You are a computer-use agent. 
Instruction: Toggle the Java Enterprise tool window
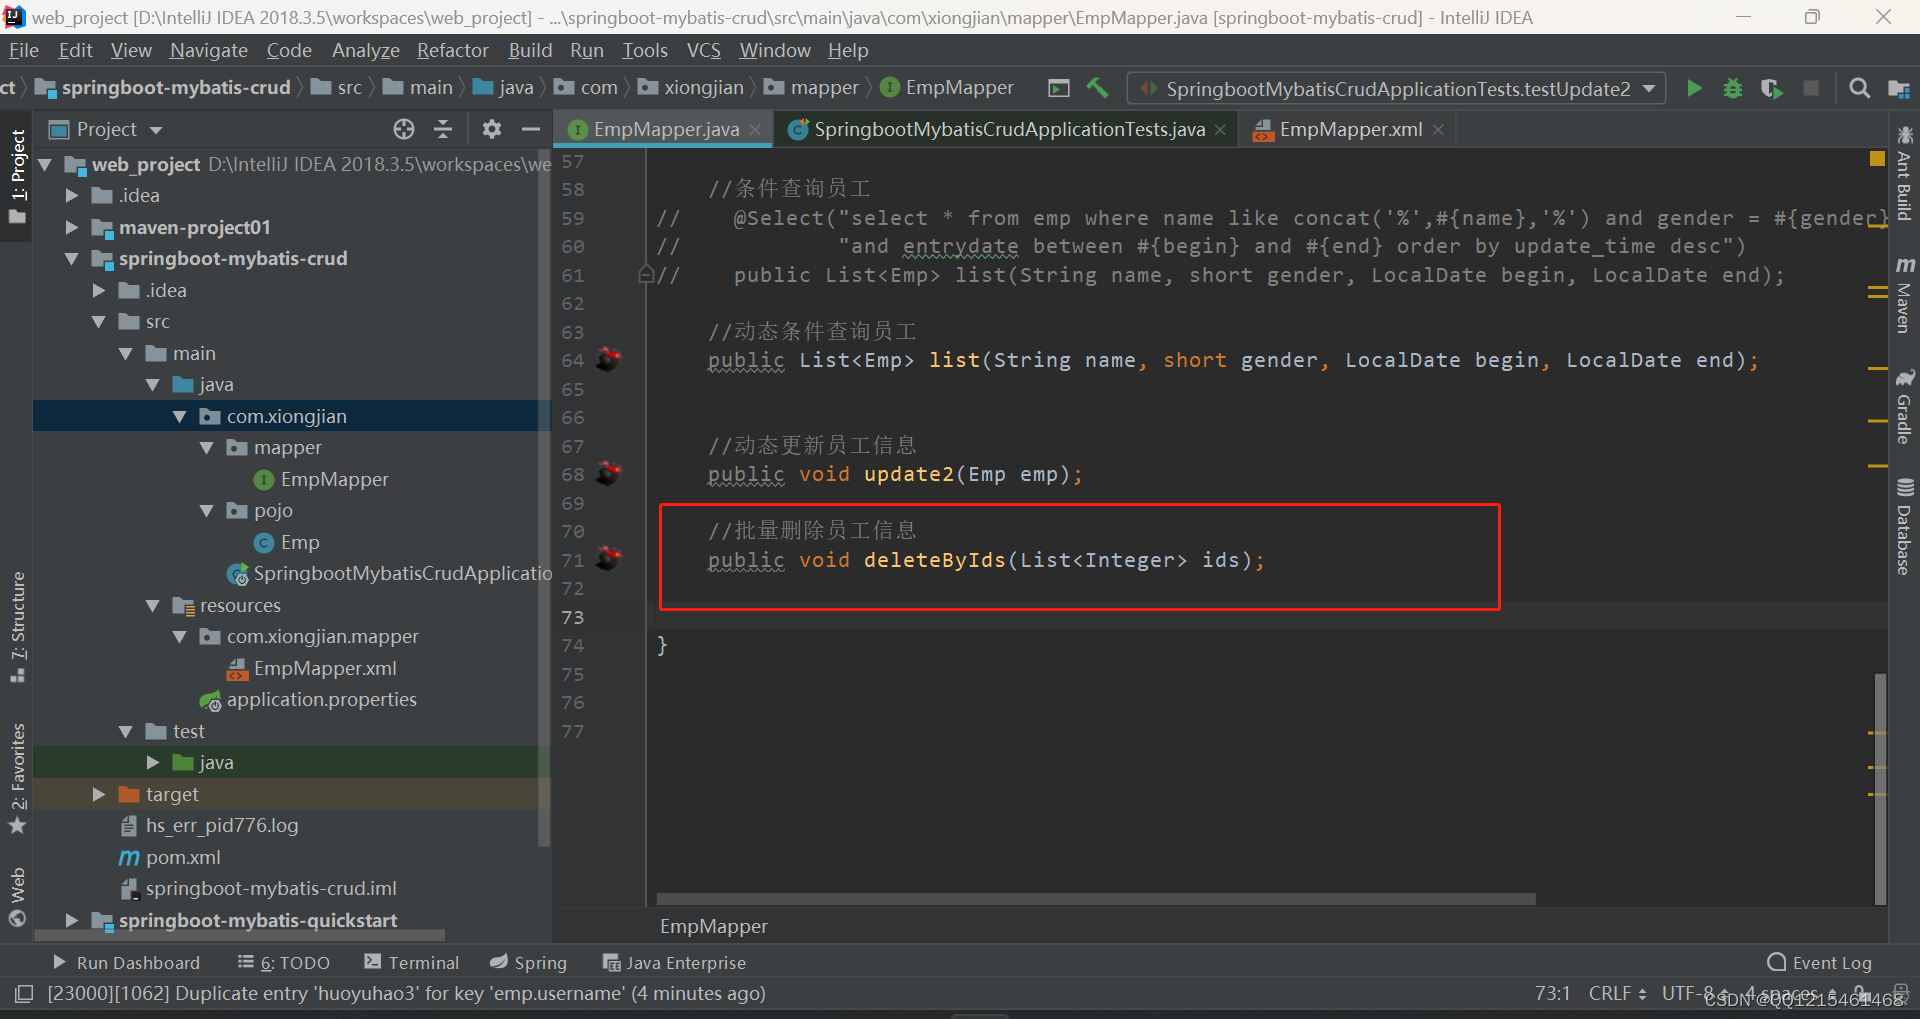(x=674, y=962)
